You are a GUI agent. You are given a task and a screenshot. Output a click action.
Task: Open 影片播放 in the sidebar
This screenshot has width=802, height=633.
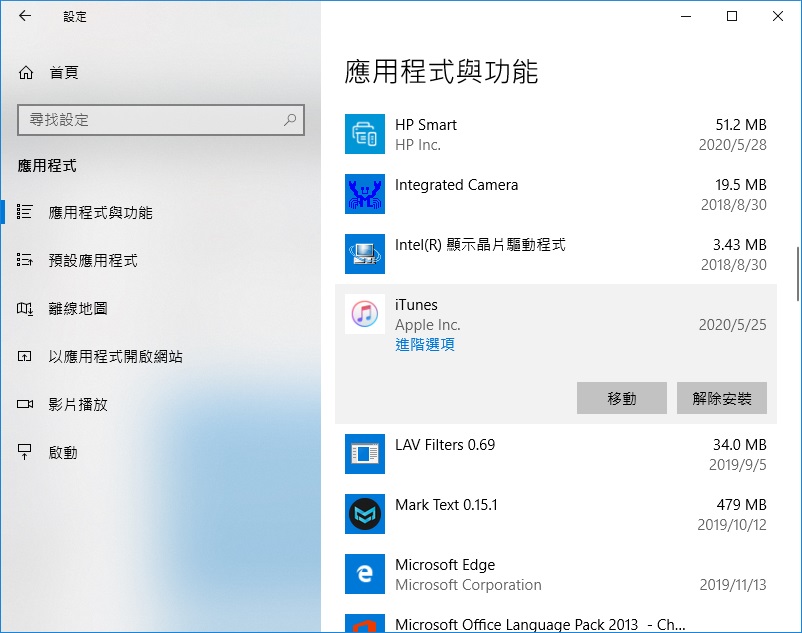78,404
